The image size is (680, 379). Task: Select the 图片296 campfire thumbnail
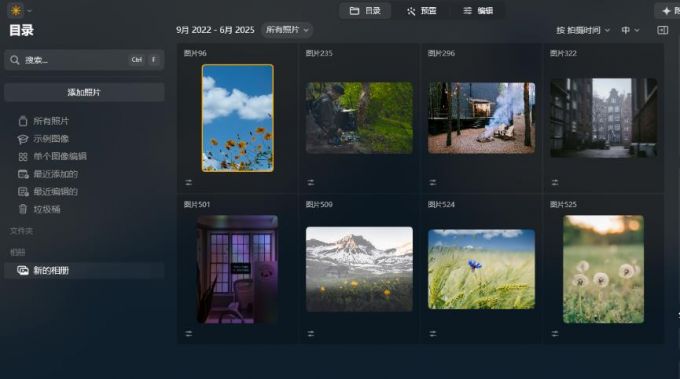pos(481,118)
